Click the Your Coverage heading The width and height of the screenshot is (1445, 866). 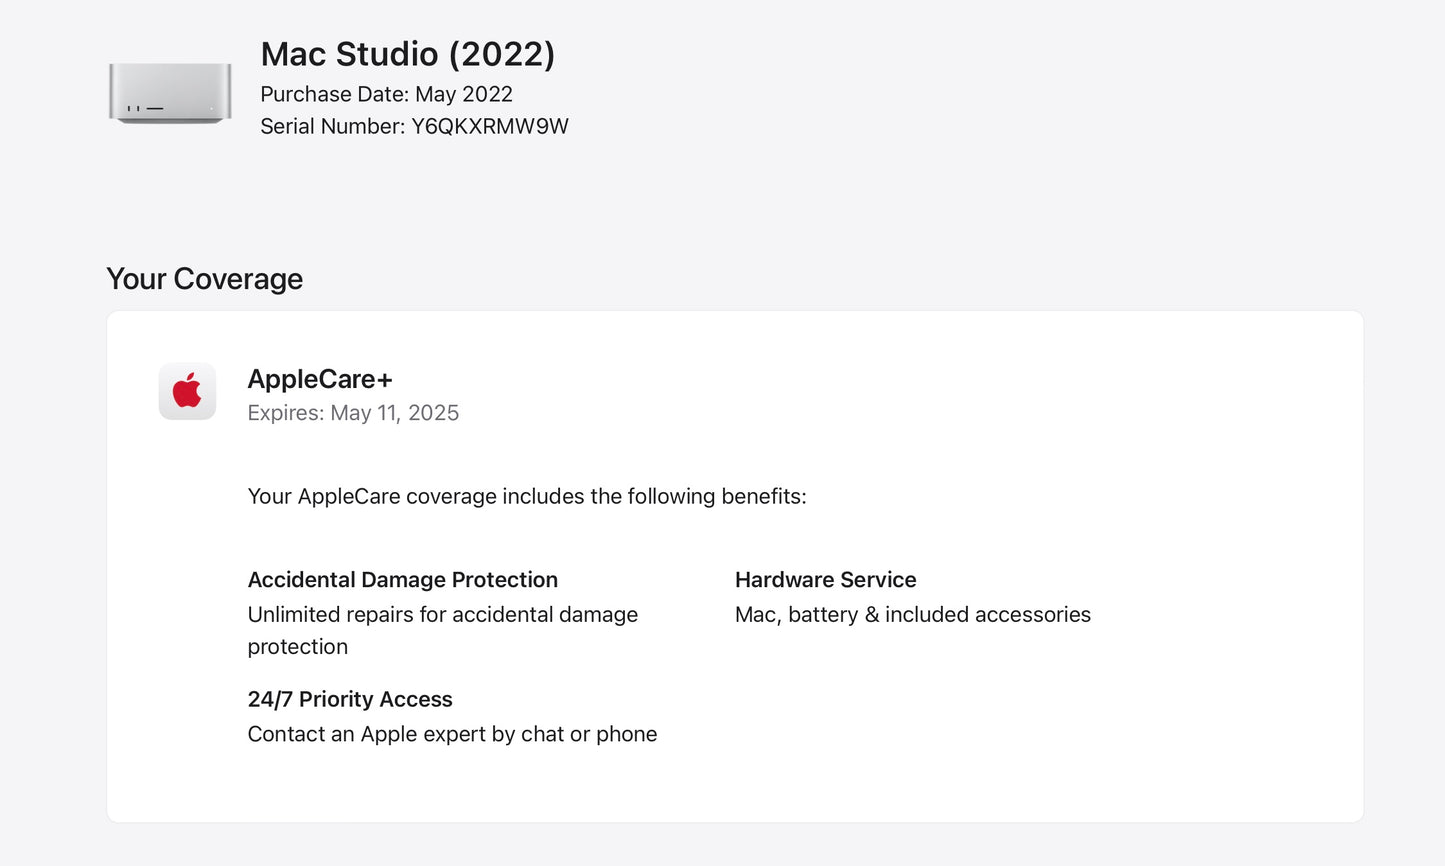point(204,279)
